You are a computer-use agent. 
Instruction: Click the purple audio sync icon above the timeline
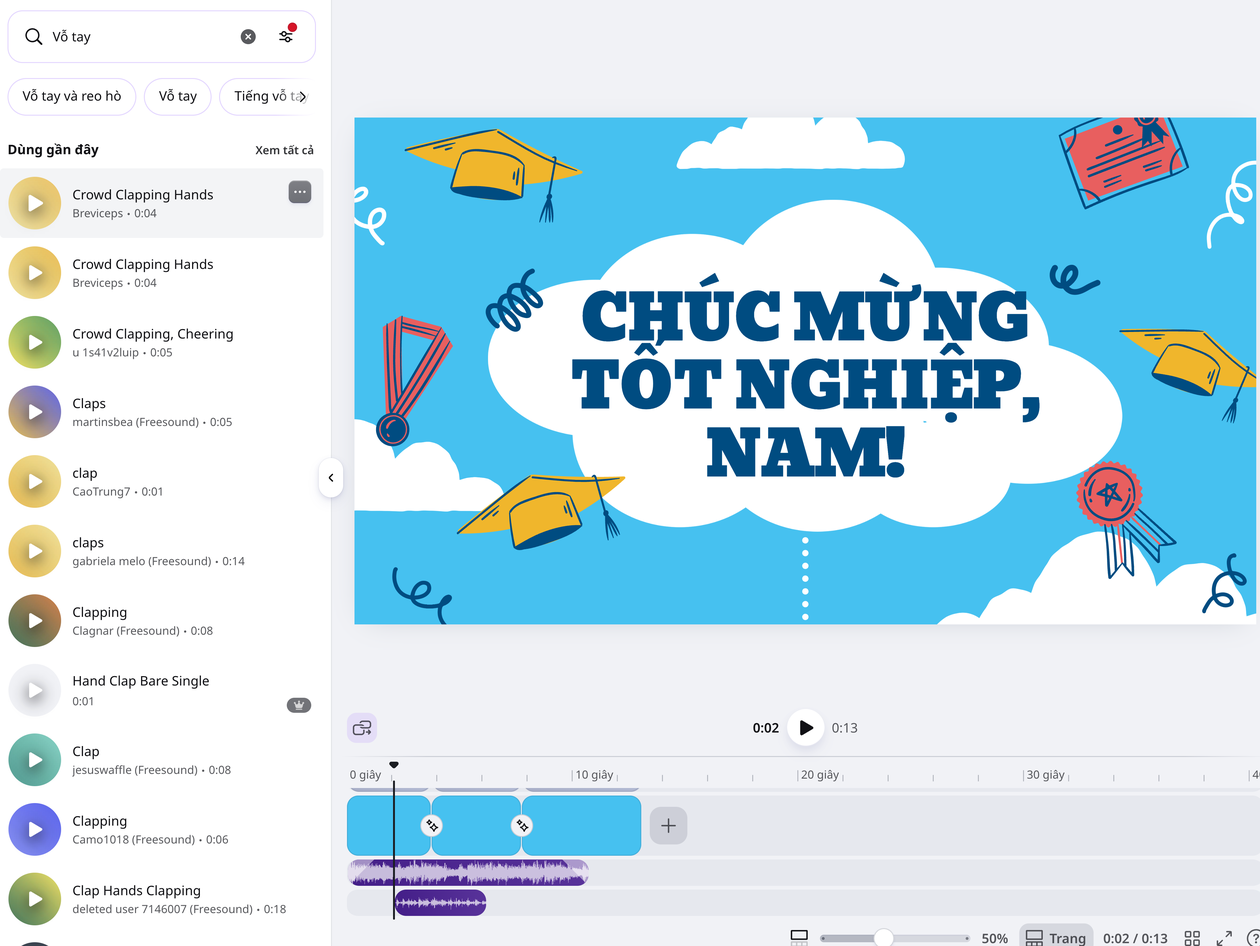(362, 728)
